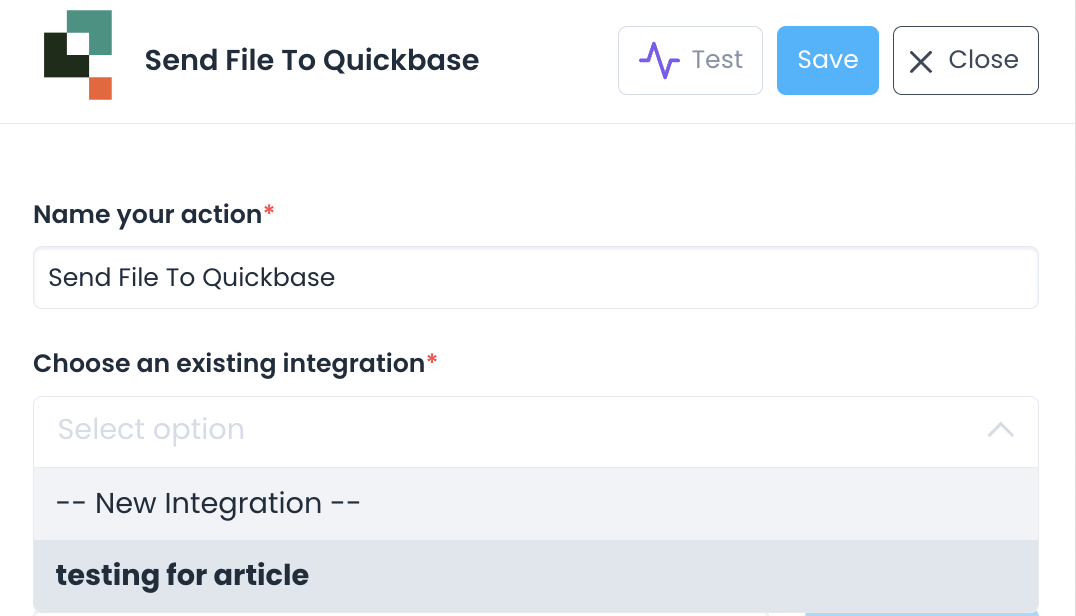Image resolution: width=1076 pixels, height=616 pixels.
Task: Click the "Name your action" label
Action: tap(147, 214)
